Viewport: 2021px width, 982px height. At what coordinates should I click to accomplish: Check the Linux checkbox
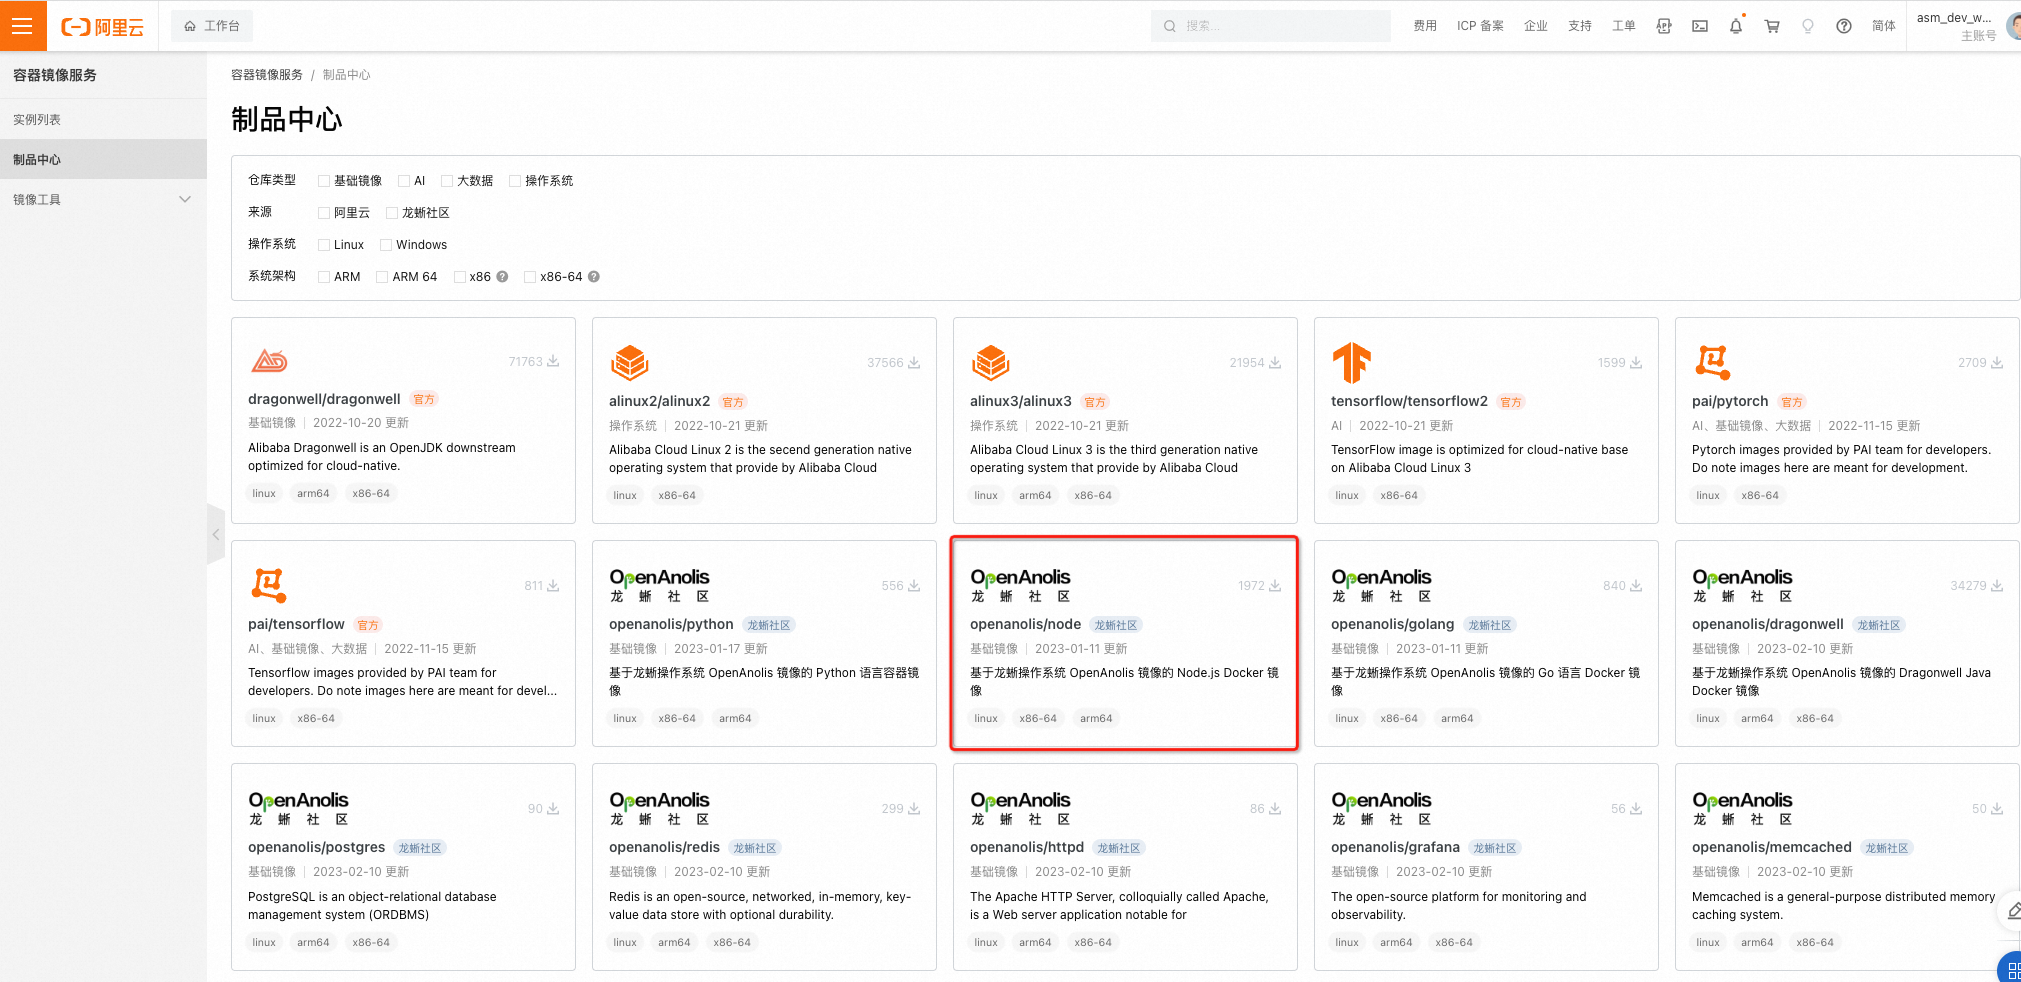pyautogui.click(x=324, y=245)
